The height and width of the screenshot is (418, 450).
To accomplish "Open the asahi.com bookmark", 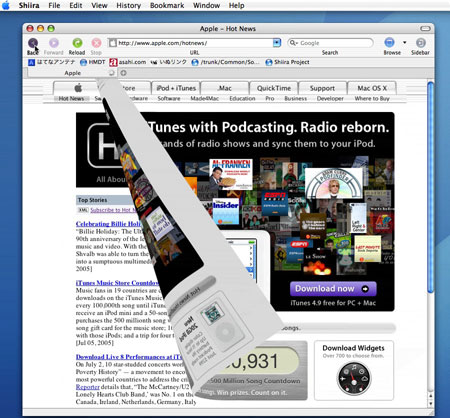I will coord(128,62).
